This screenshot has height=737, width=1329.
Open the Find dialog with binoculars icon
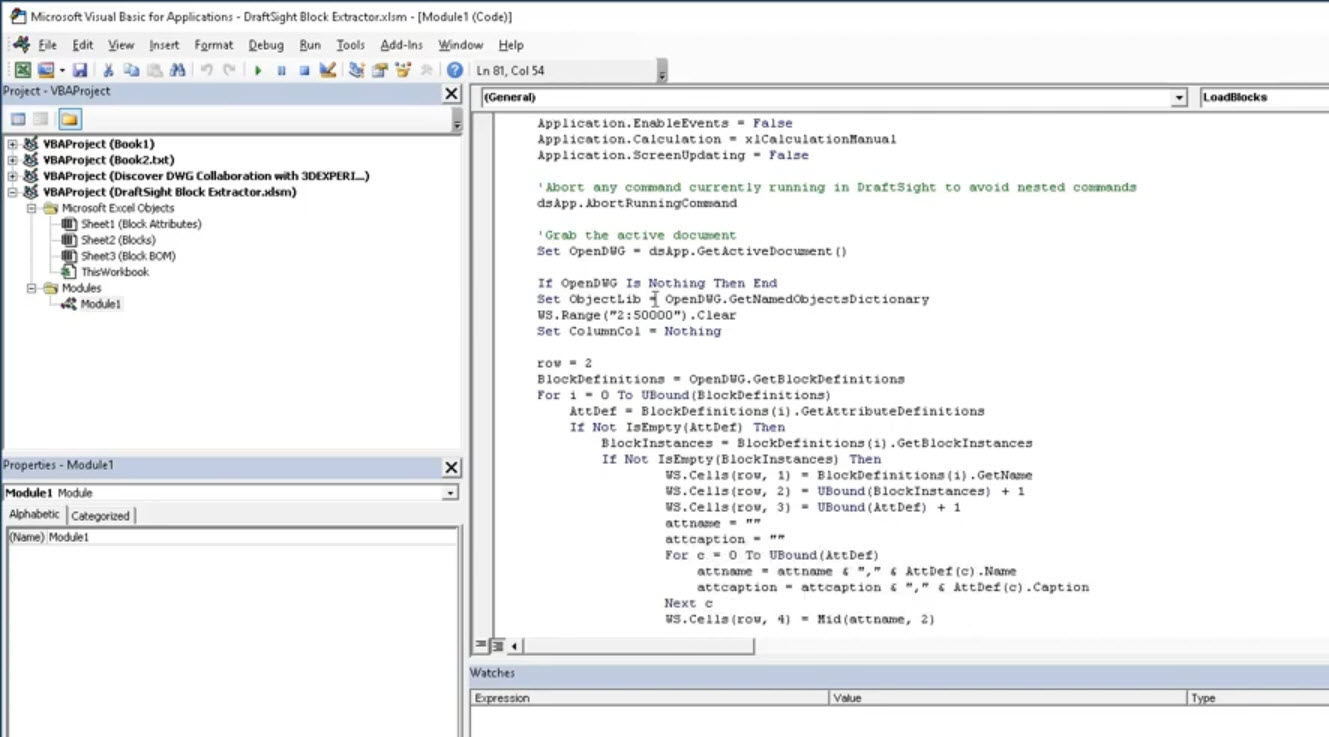point(178,70)
